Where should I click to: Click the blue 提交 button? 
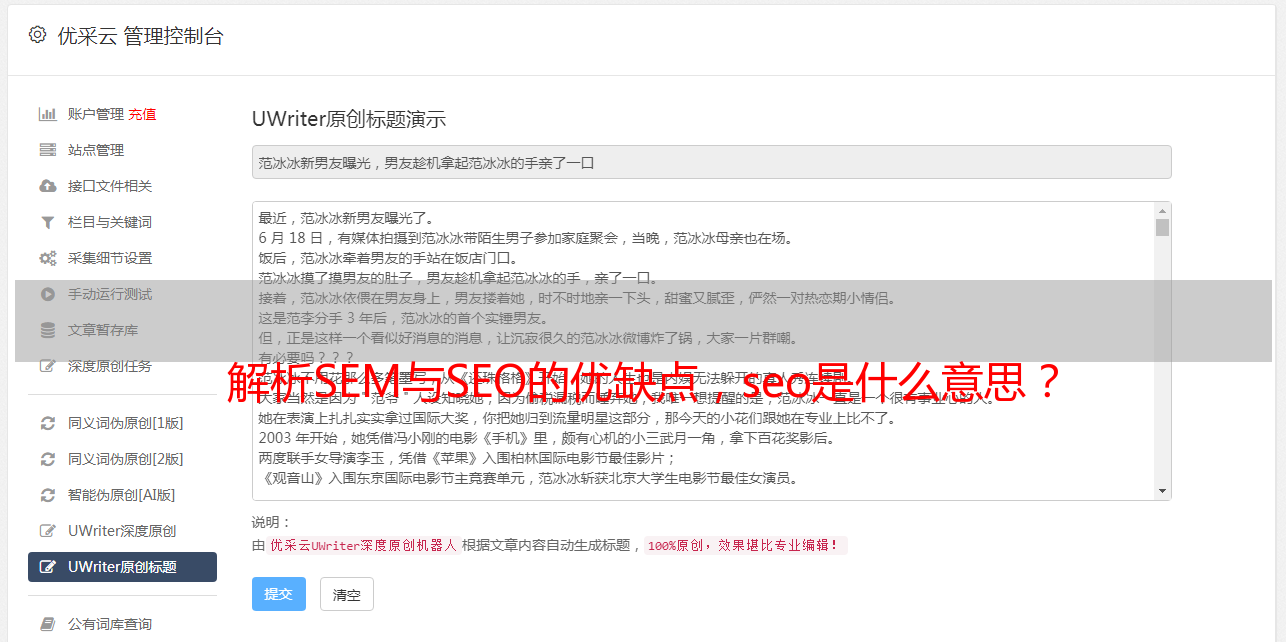pyautogui.click(x=279, y=594)
